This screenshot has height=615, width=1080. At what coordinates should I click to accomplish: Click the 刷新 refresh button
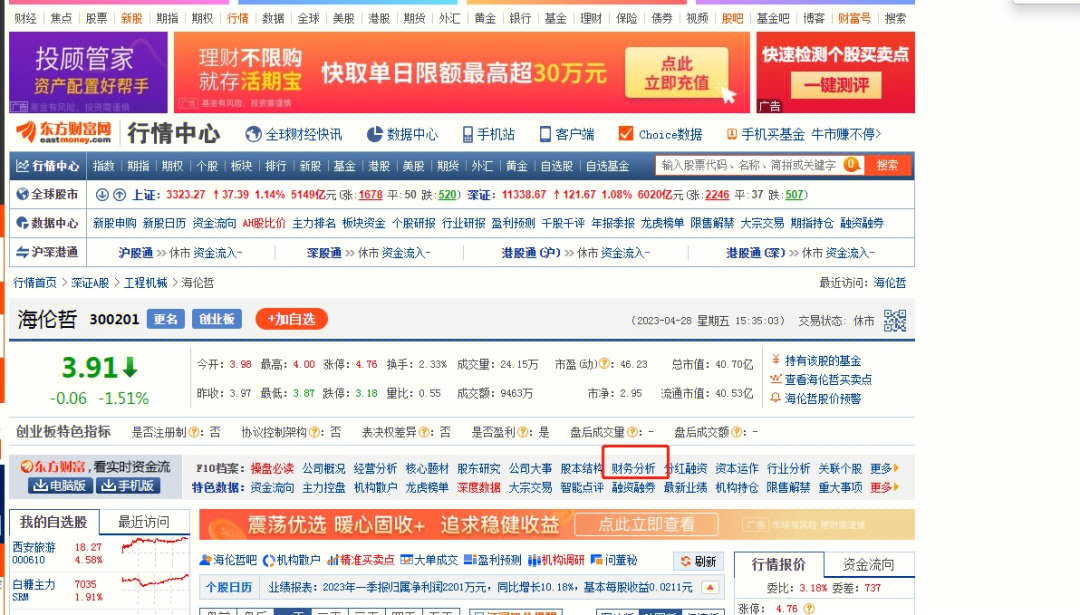[x=698, y=561]
